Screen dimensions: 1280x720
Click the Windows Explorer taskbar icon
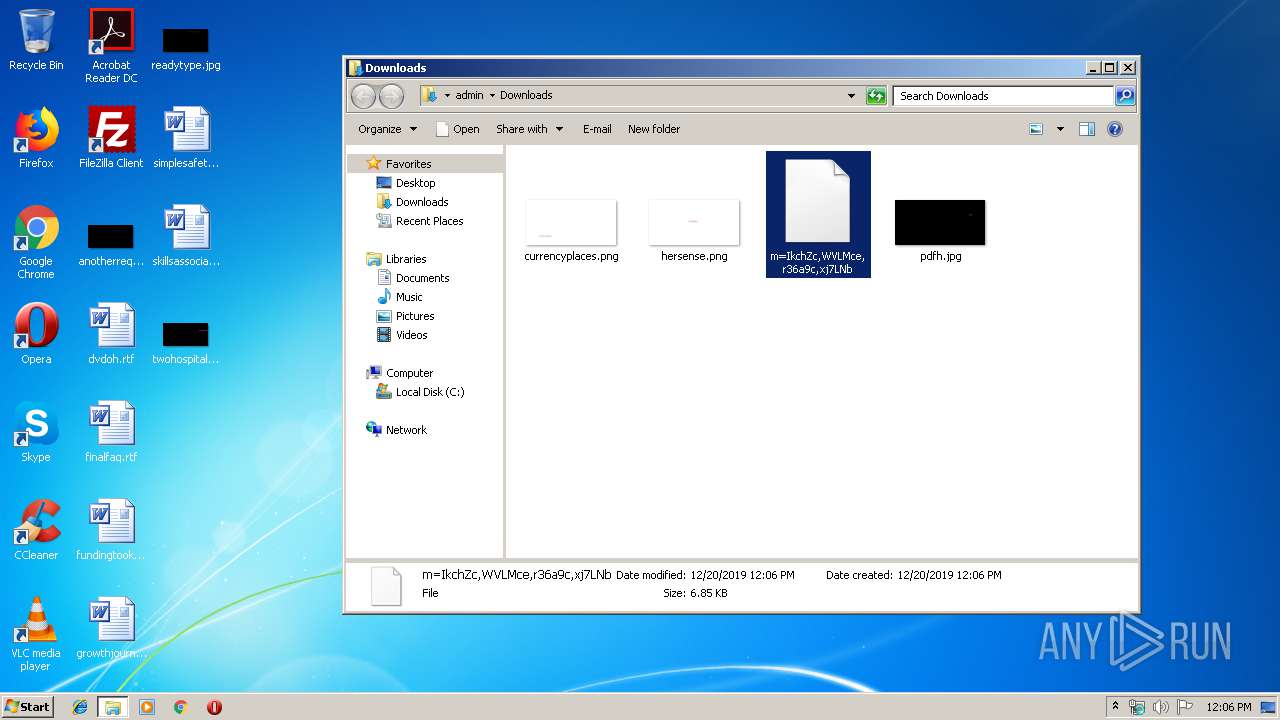pos(113,707)
